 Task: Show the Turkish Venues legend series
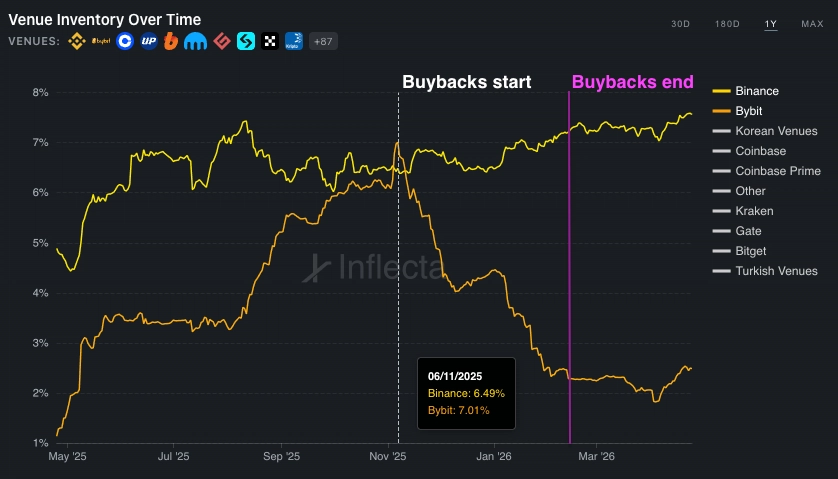(x=775, y=271)
